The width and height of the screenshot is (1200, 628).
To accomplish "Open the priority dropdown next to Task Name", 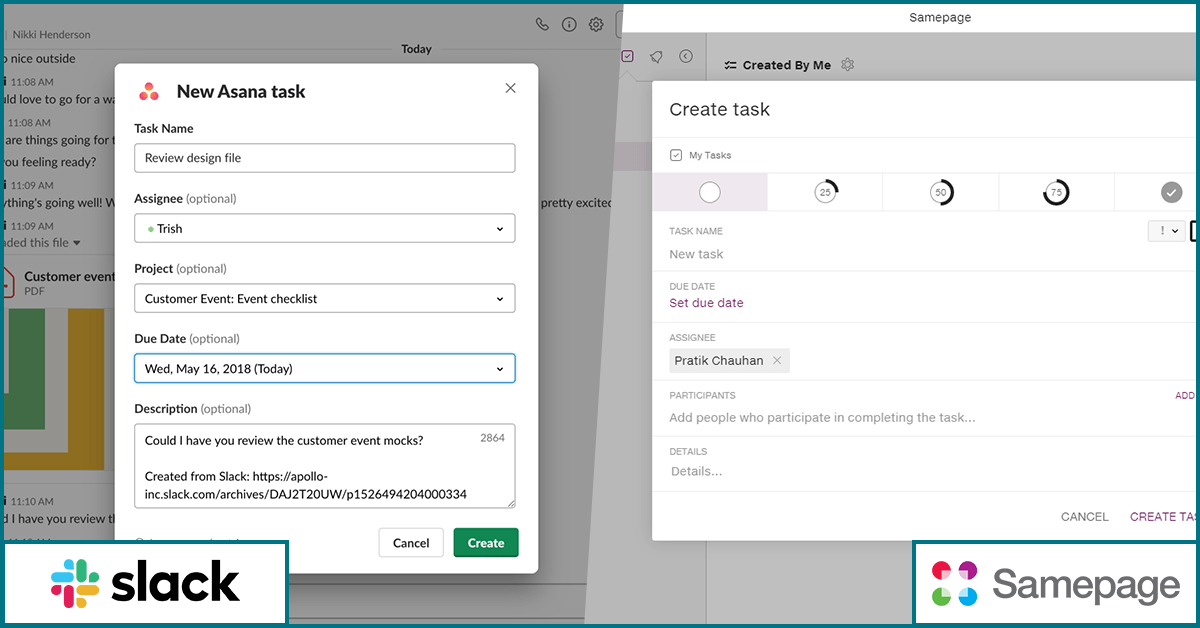I will (x=1166, y=231).
